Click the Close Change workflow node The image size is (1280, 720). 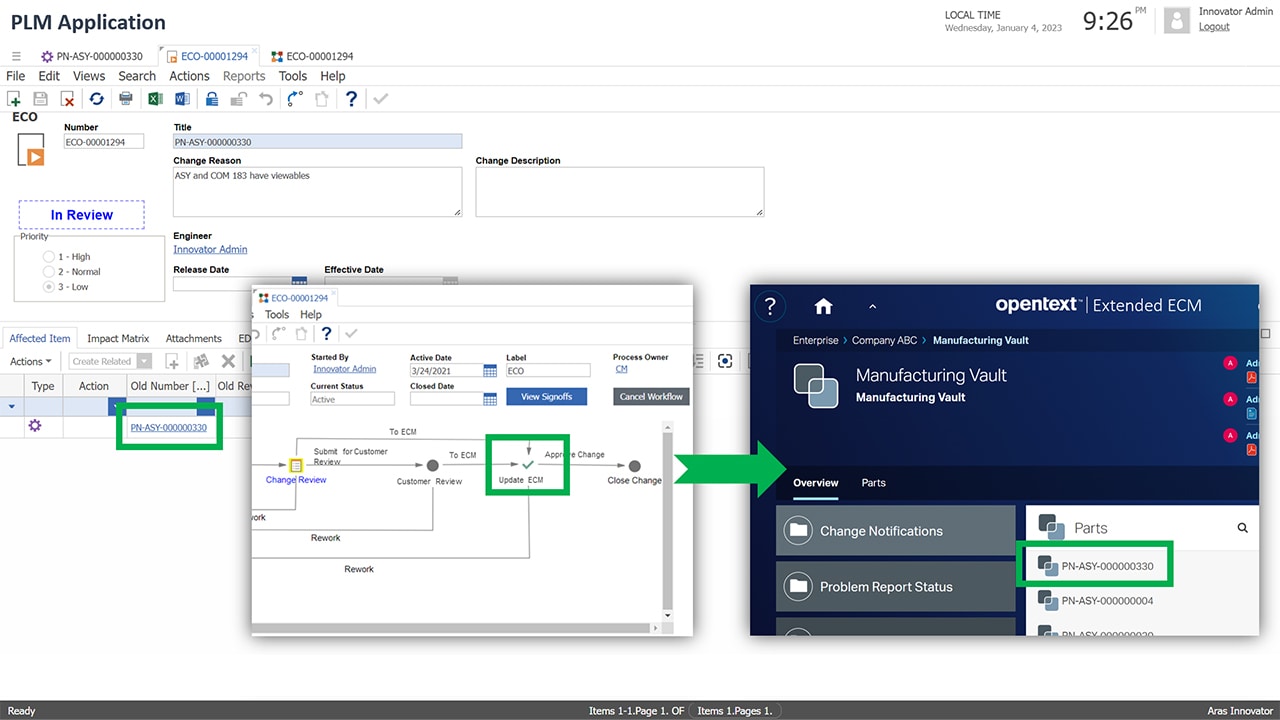pos(634,466)
